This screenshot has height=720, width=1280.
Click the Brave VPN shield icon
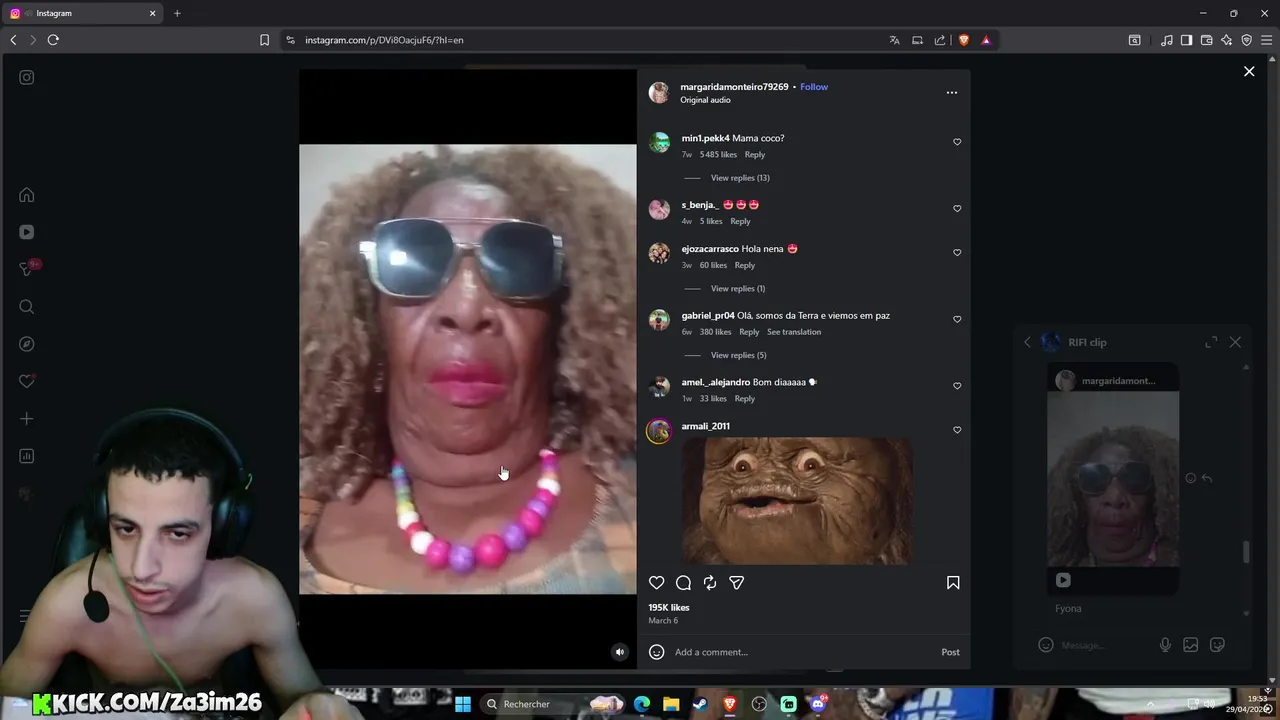click(x=1247, y=40)
